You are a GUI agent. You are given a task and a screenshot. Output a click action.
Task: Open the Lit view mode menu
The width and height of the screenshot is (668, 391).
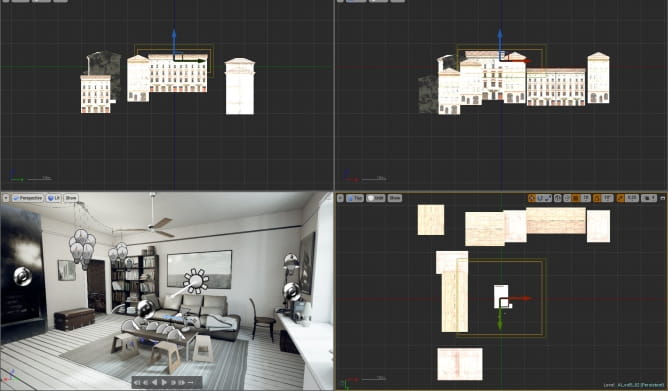coord(54,198)
